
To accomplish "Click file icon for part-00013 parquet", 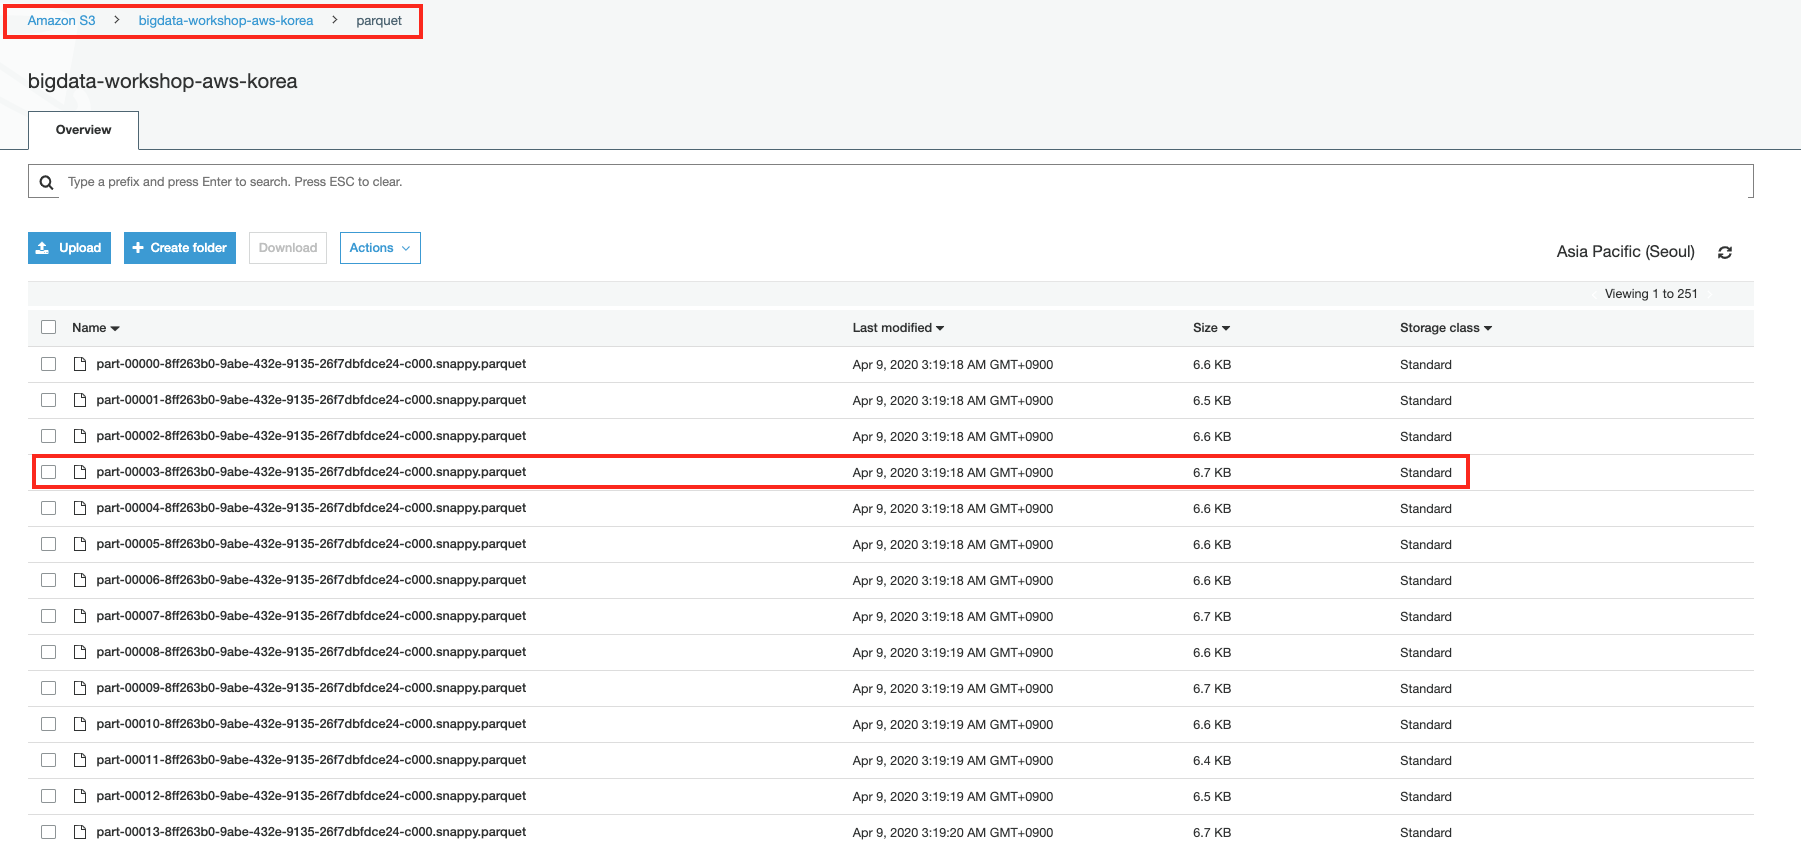I will point(80,832).
